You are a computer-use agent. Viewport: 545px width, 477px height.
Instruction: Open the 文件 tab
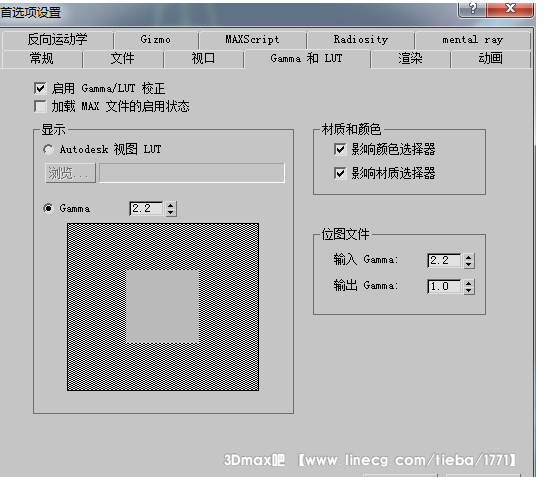[122, 58]
